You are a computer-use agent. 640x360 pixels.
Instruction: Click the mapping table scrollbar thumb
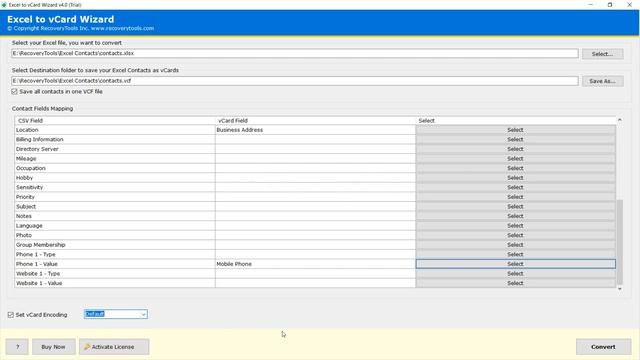click(x=620, y=242)
